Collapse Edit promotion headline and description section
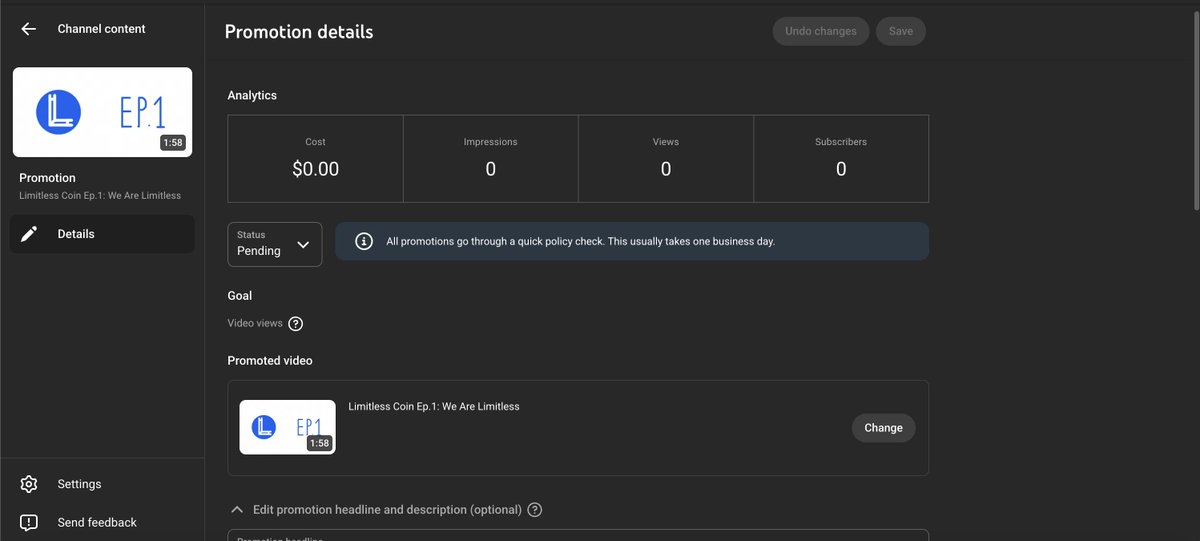The width and height of the screenshot is (1200, 541). [x=237, y=510]
